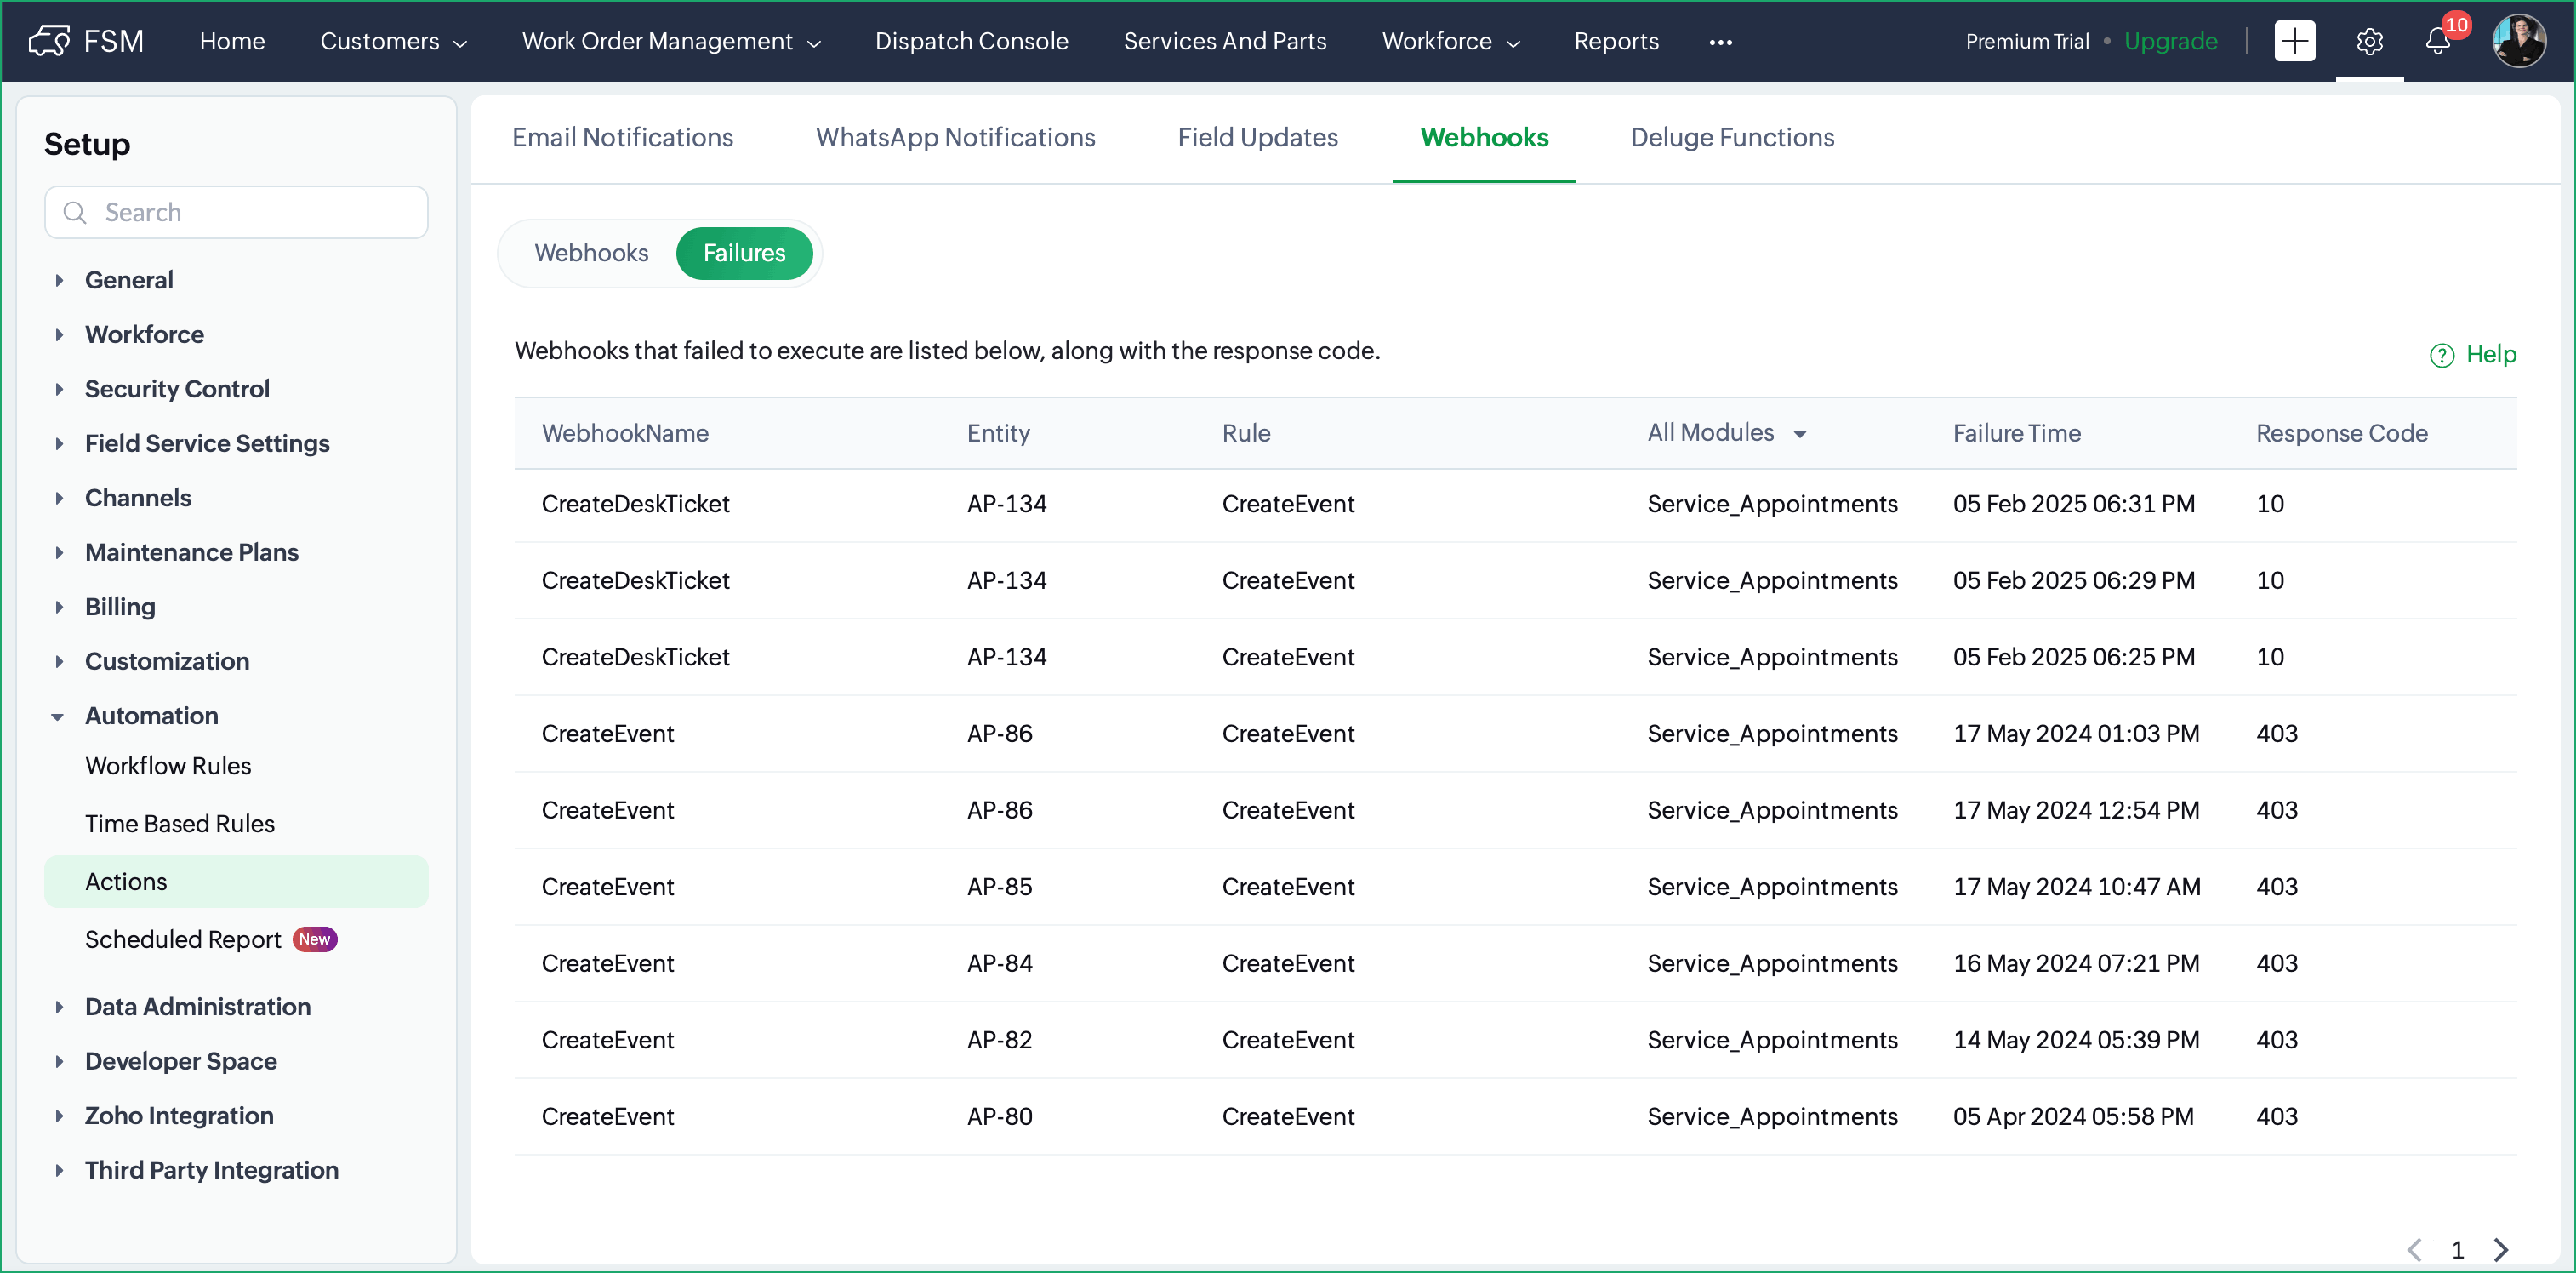Click the user profile avatar

[x=2518, y=41]
